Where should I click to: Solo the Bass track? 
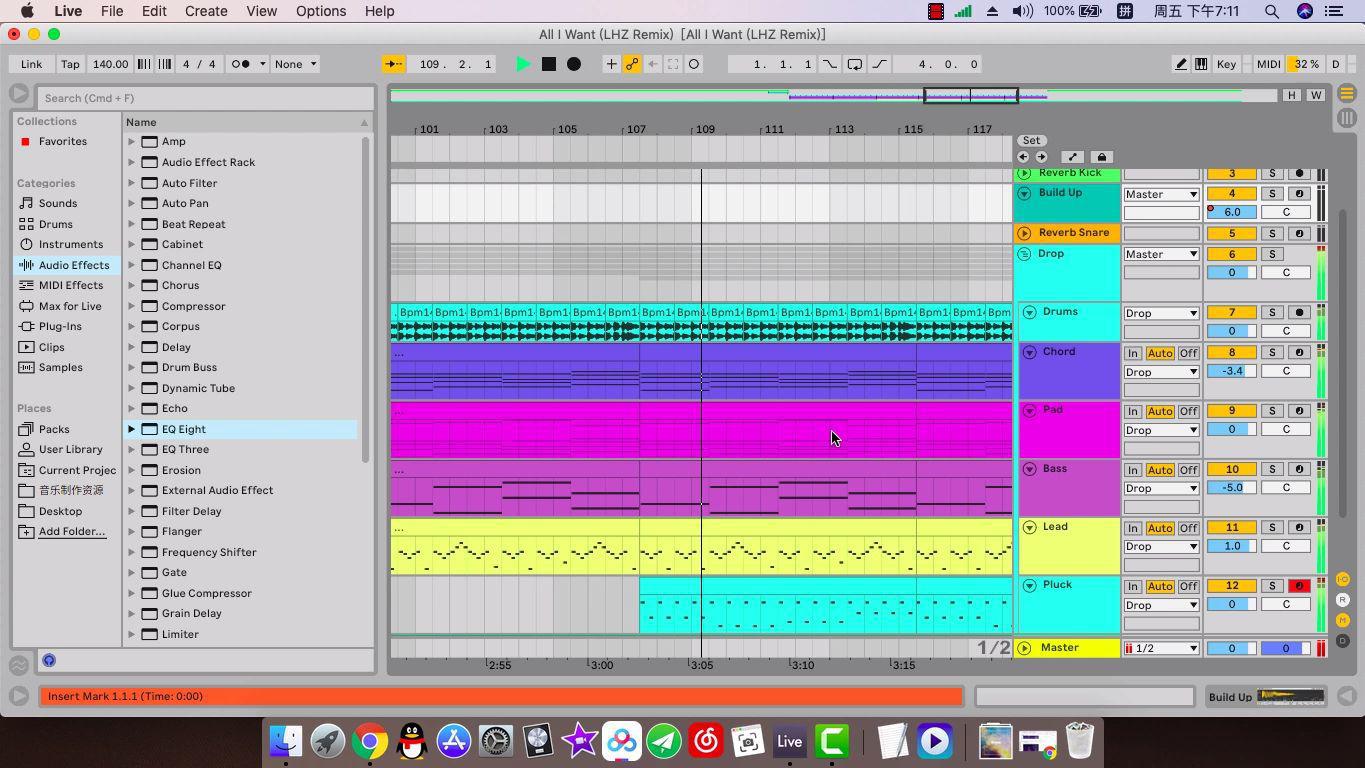(x=1272, y=469)
